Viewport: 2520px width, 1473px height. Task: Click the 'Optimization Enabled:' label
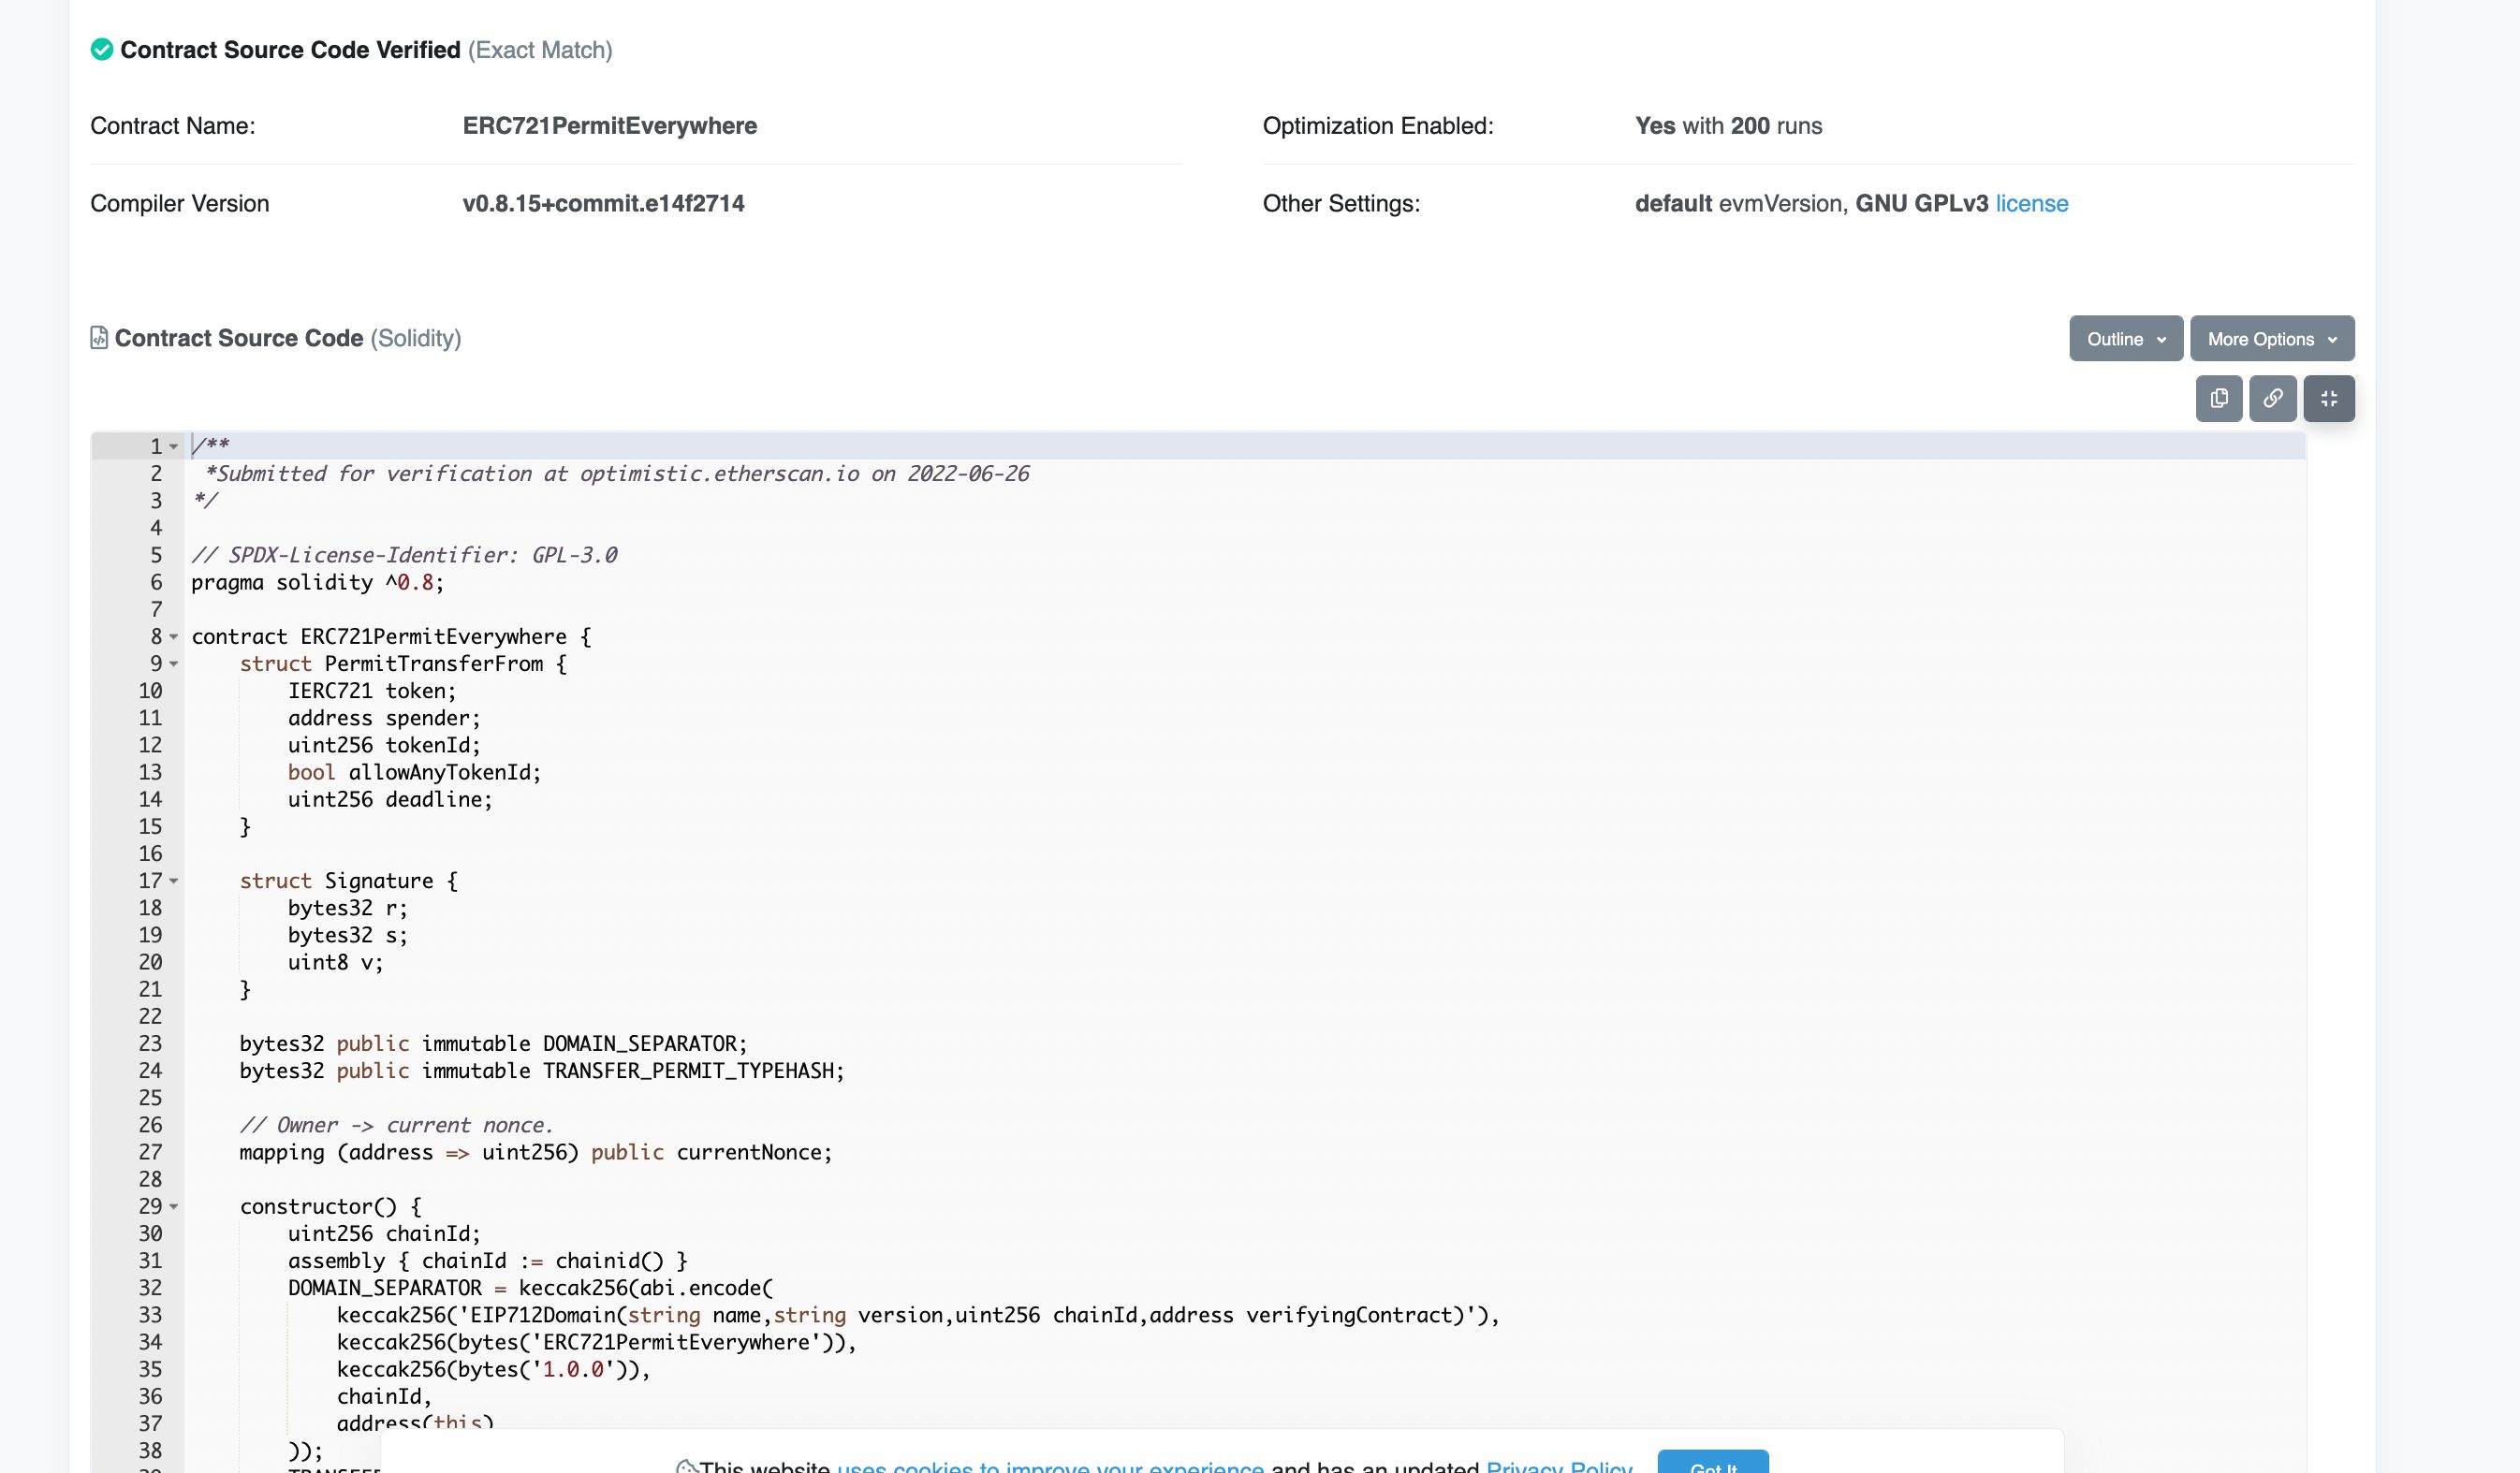pos(1378,126)
